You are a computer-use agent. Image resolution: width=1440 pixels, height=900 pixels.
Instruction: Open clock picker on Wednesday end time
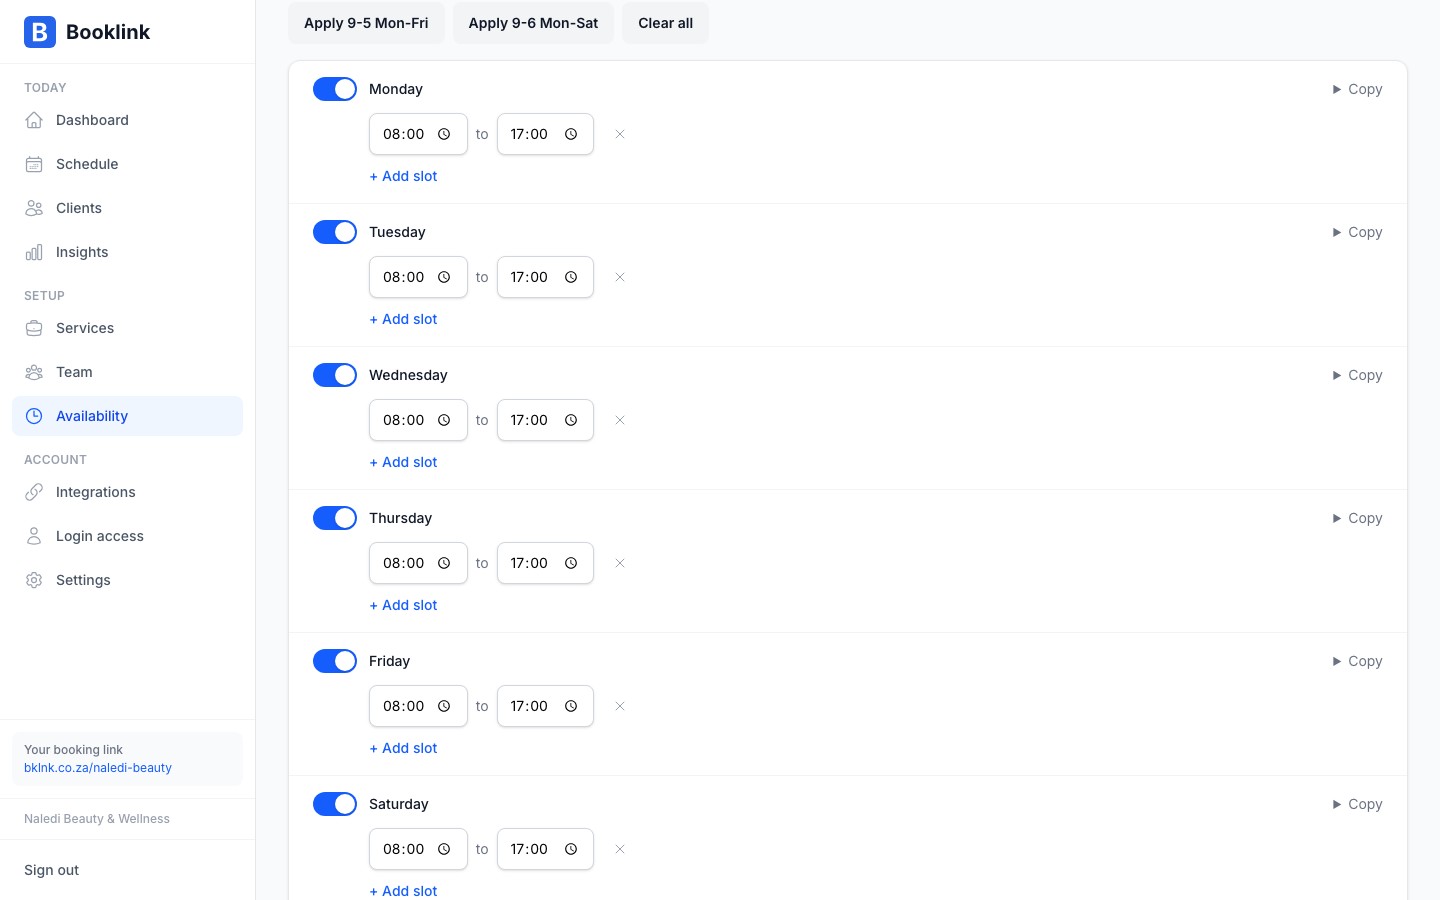click(x=571, y=420)
